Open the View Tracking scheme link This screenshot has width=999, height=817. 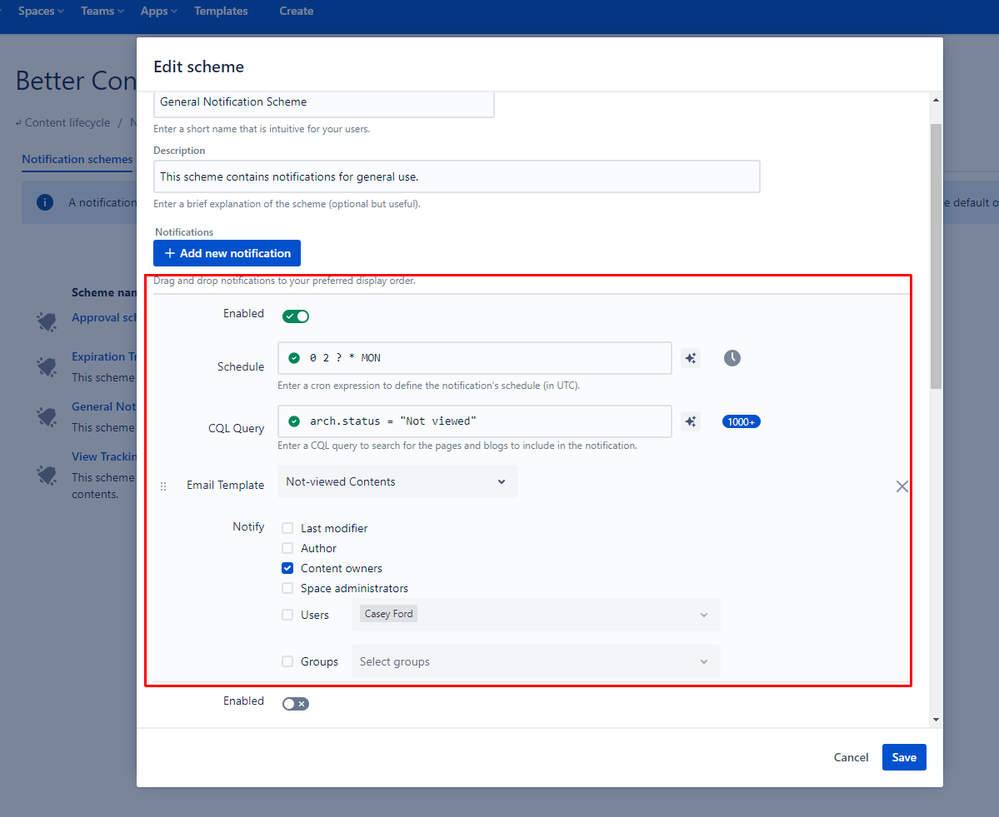[104, 456]
